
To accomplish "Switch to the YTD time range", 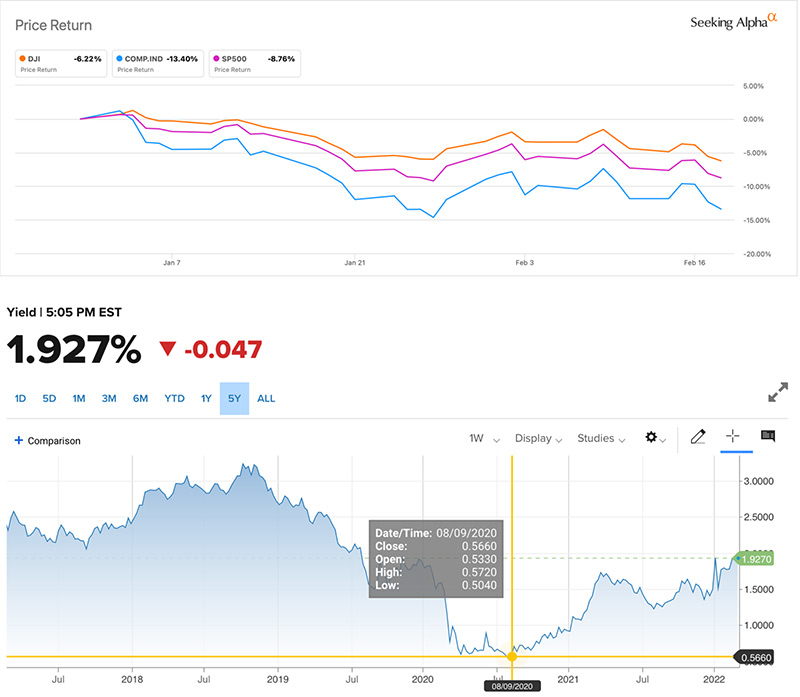I will pyautogui.click(x=175, y=398).
